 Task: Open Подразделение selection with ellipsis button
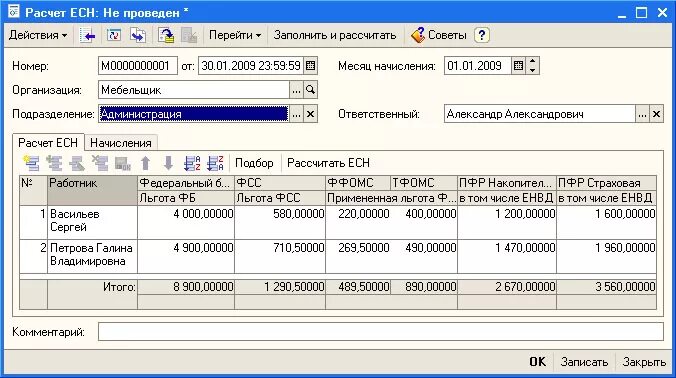tap(296, 114)
